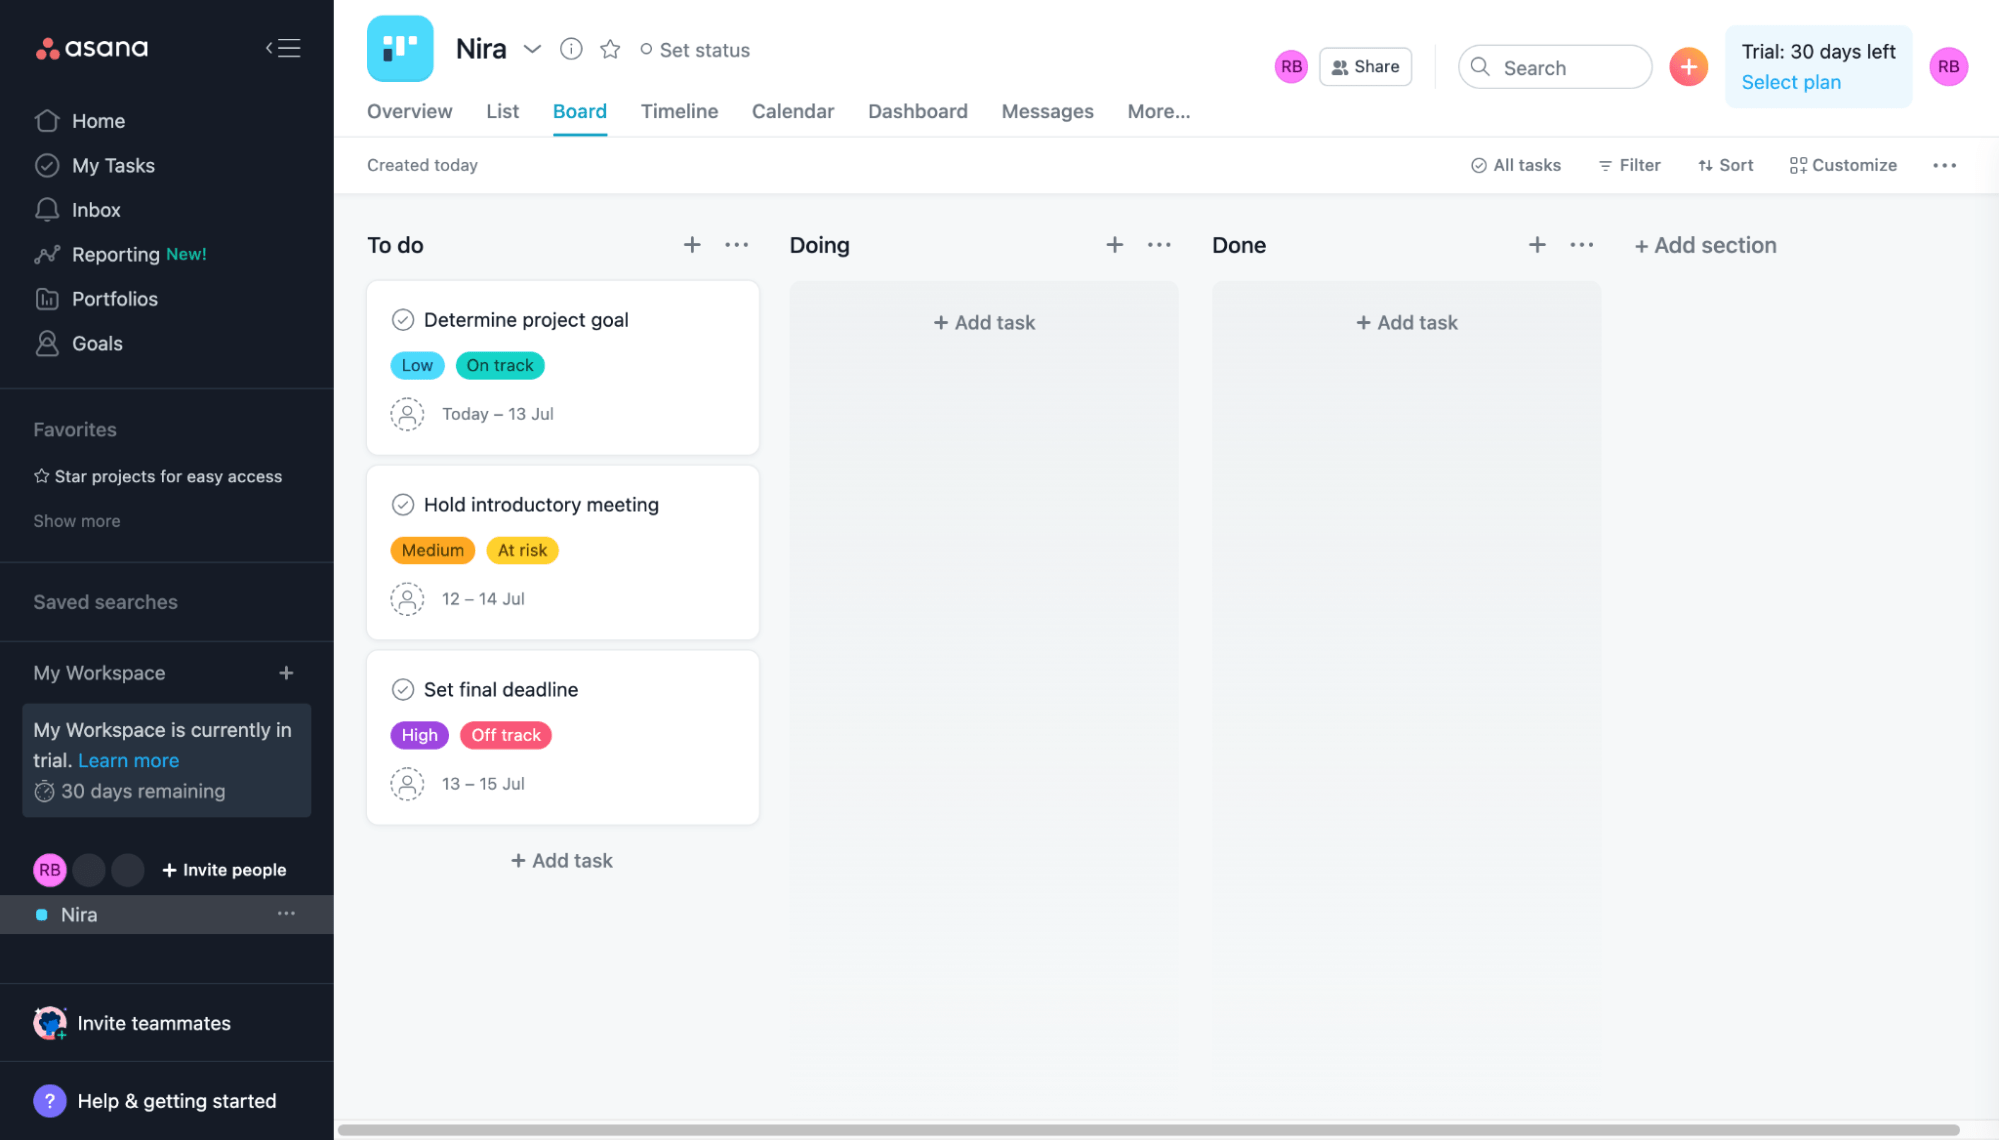
Task: Click Invite people in the sidebar
Action: click(x=224, y=871)
